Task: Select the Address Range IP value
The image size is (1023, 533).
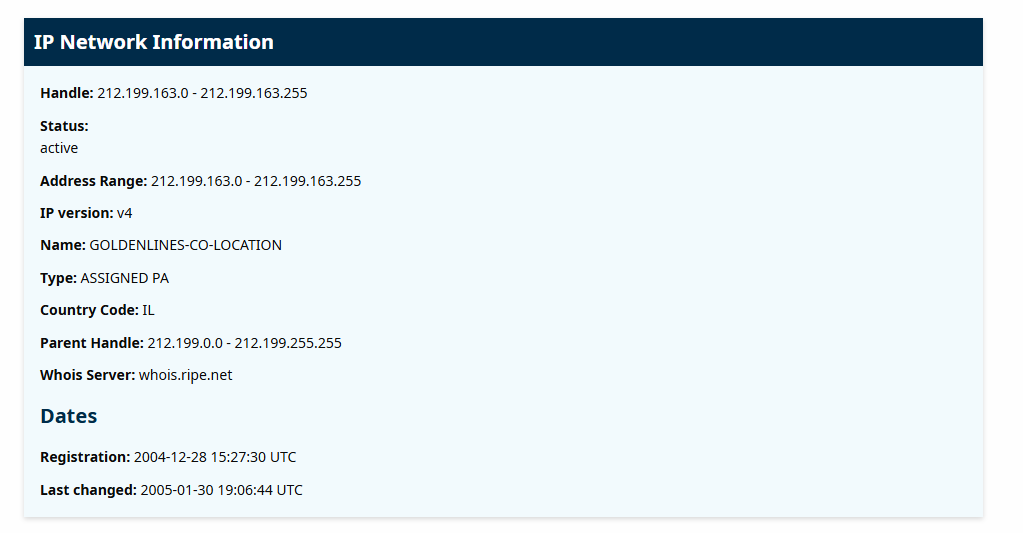Action: (255, 181)
